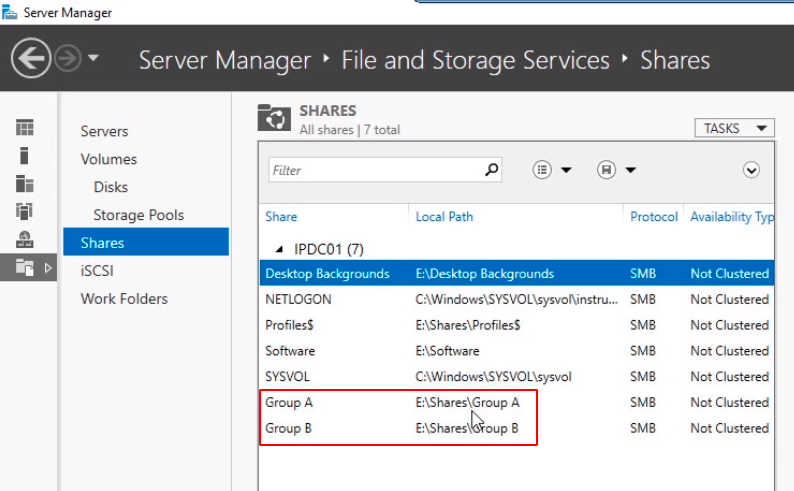Image resolution: width=794 pixels, height=491 pixels.
Task: Click the NETLOGON local path cell
Action: click(517, 299)
